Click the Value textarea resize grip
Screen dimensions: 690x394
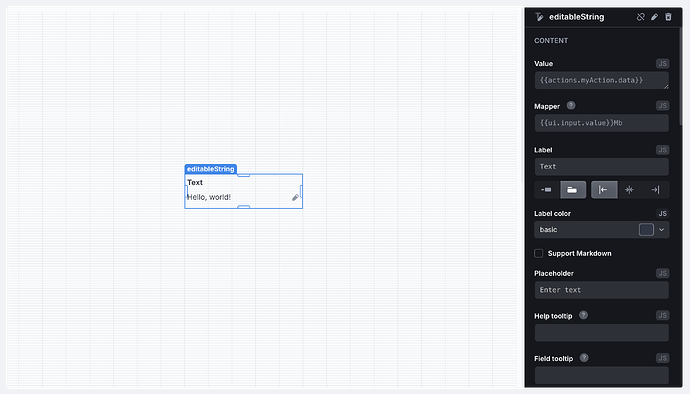click(x=666, y=86)
